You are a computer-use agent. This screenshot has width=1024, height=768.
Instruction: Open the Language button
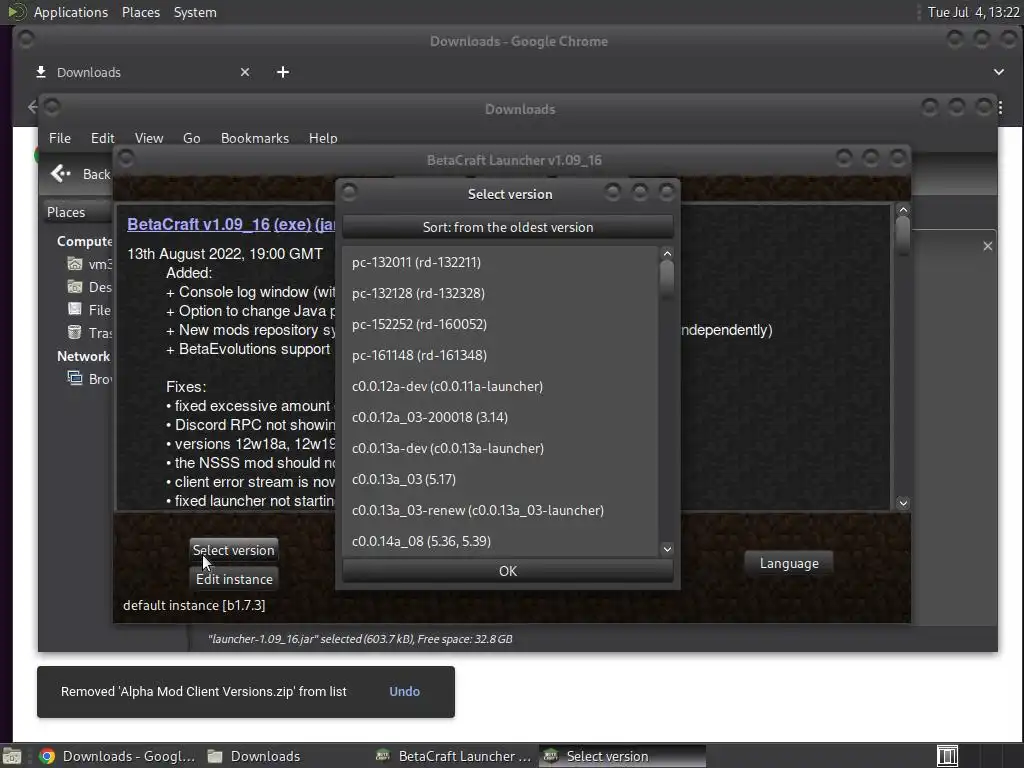click(789, 563)
